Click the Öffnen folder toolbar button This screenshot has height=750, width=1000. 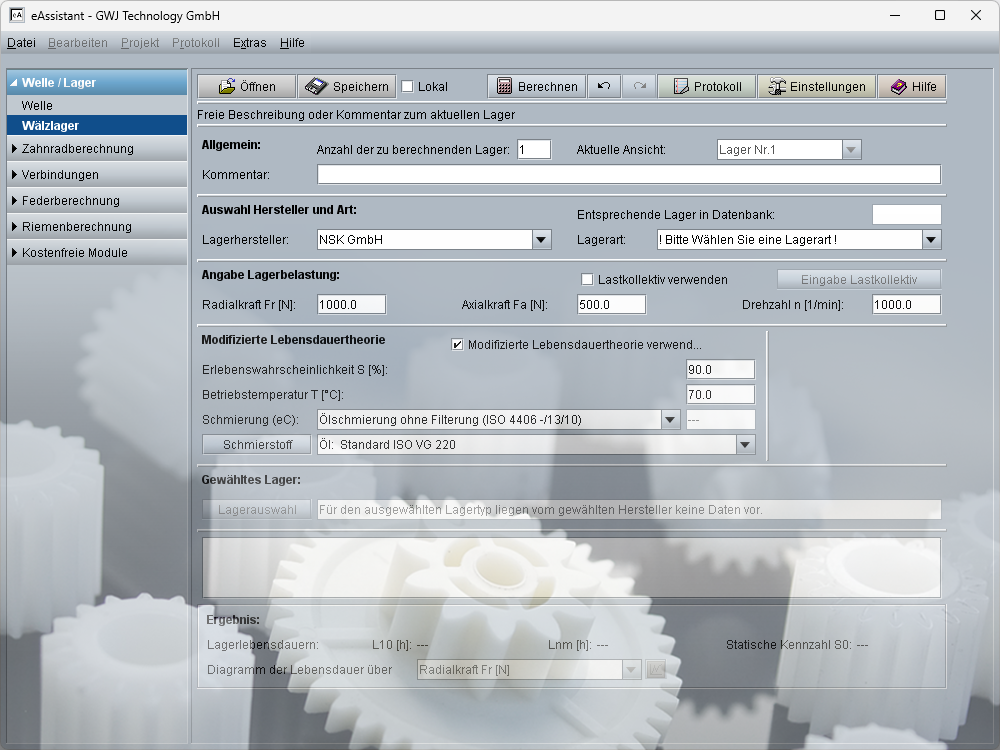246,87
